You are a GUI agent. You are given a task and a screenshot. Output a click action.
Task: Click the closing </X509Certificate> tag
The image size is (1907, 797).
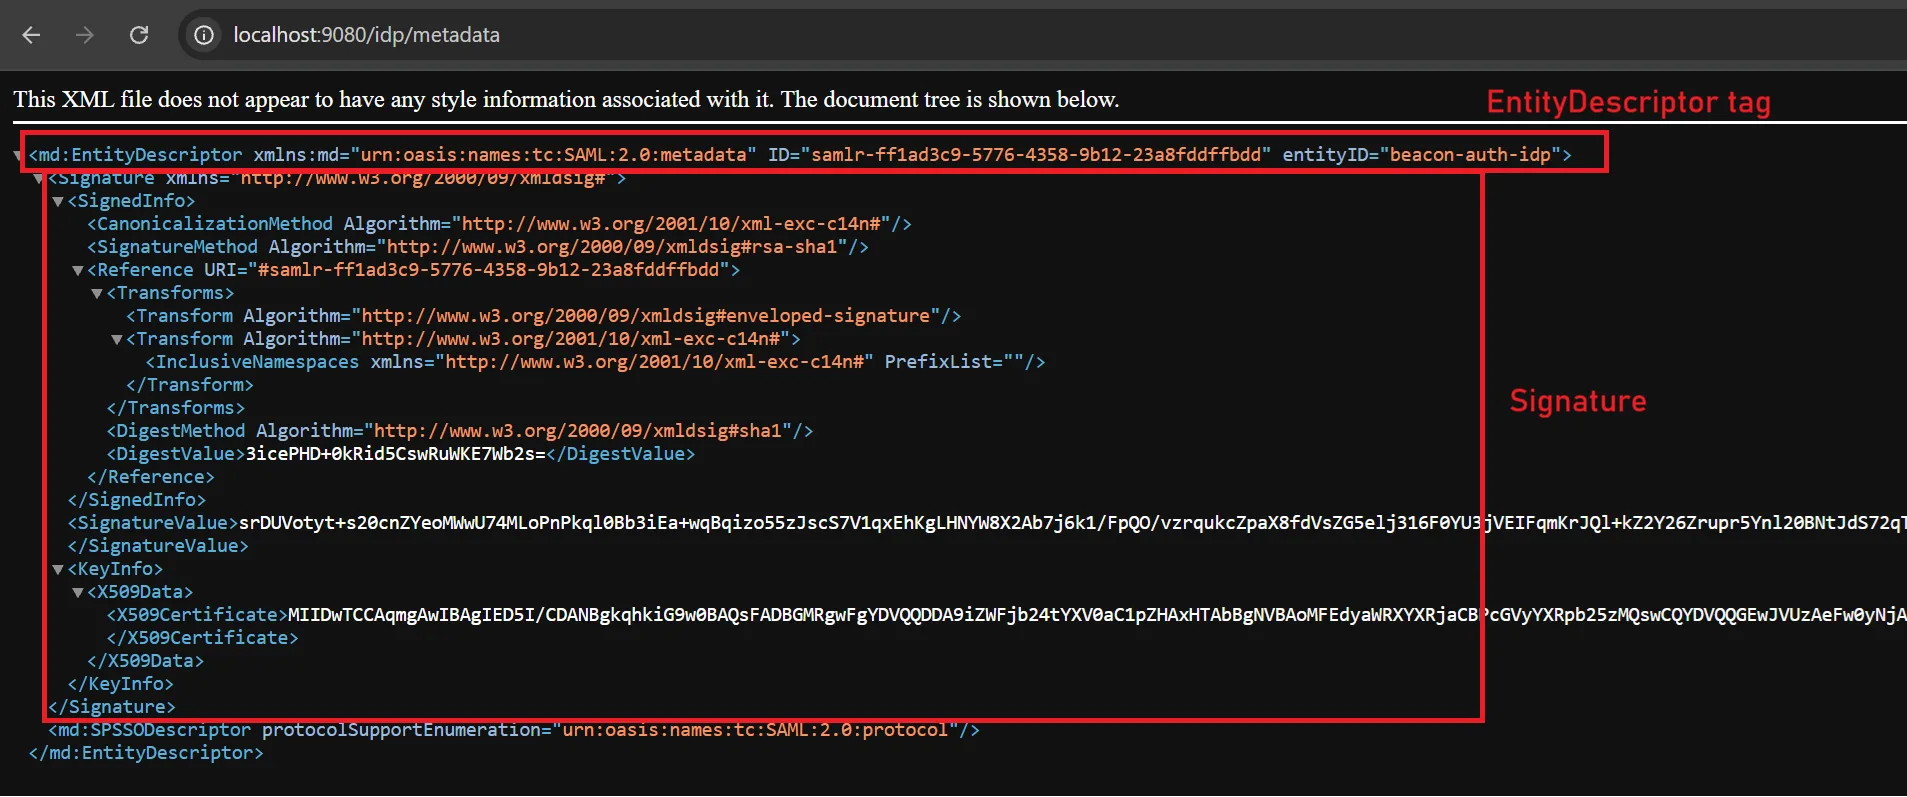(x=203, y=638)
